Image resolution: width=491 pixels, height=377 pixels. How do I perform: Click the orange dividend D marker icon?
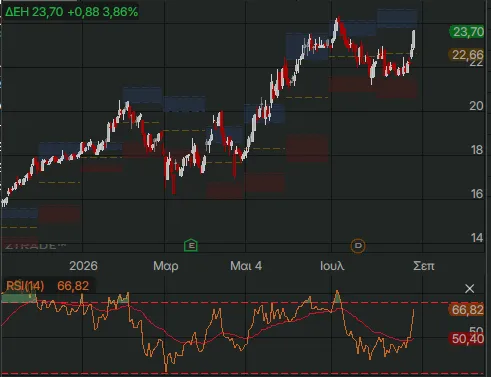[x=358, y=246]
